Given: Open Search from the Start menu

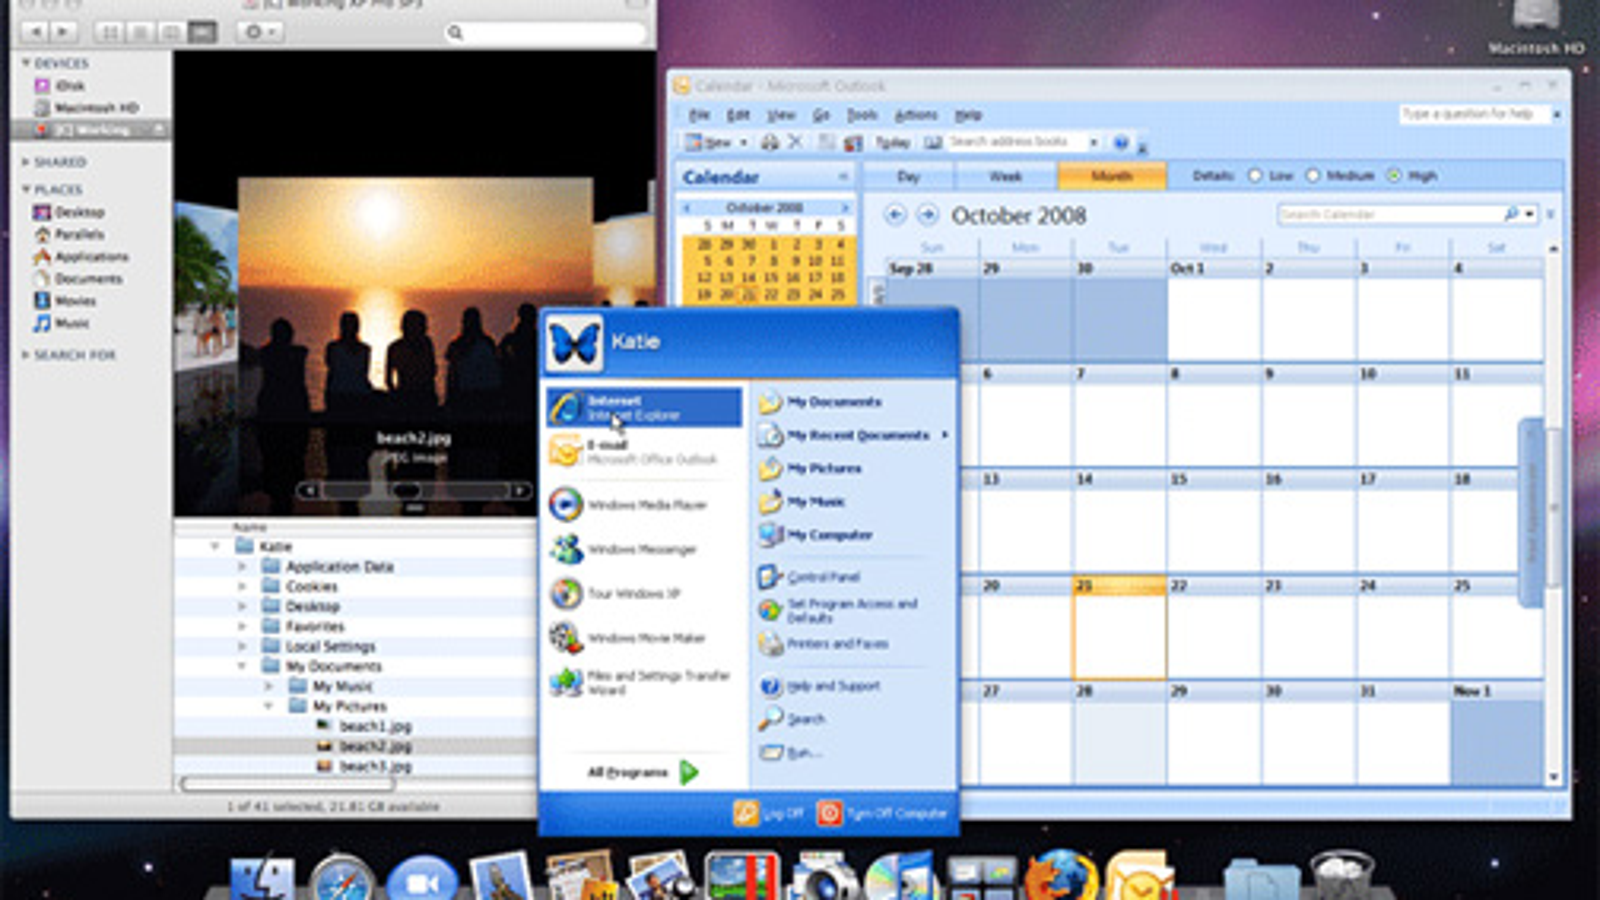Looking at the screenshot, I should [792, 718].
